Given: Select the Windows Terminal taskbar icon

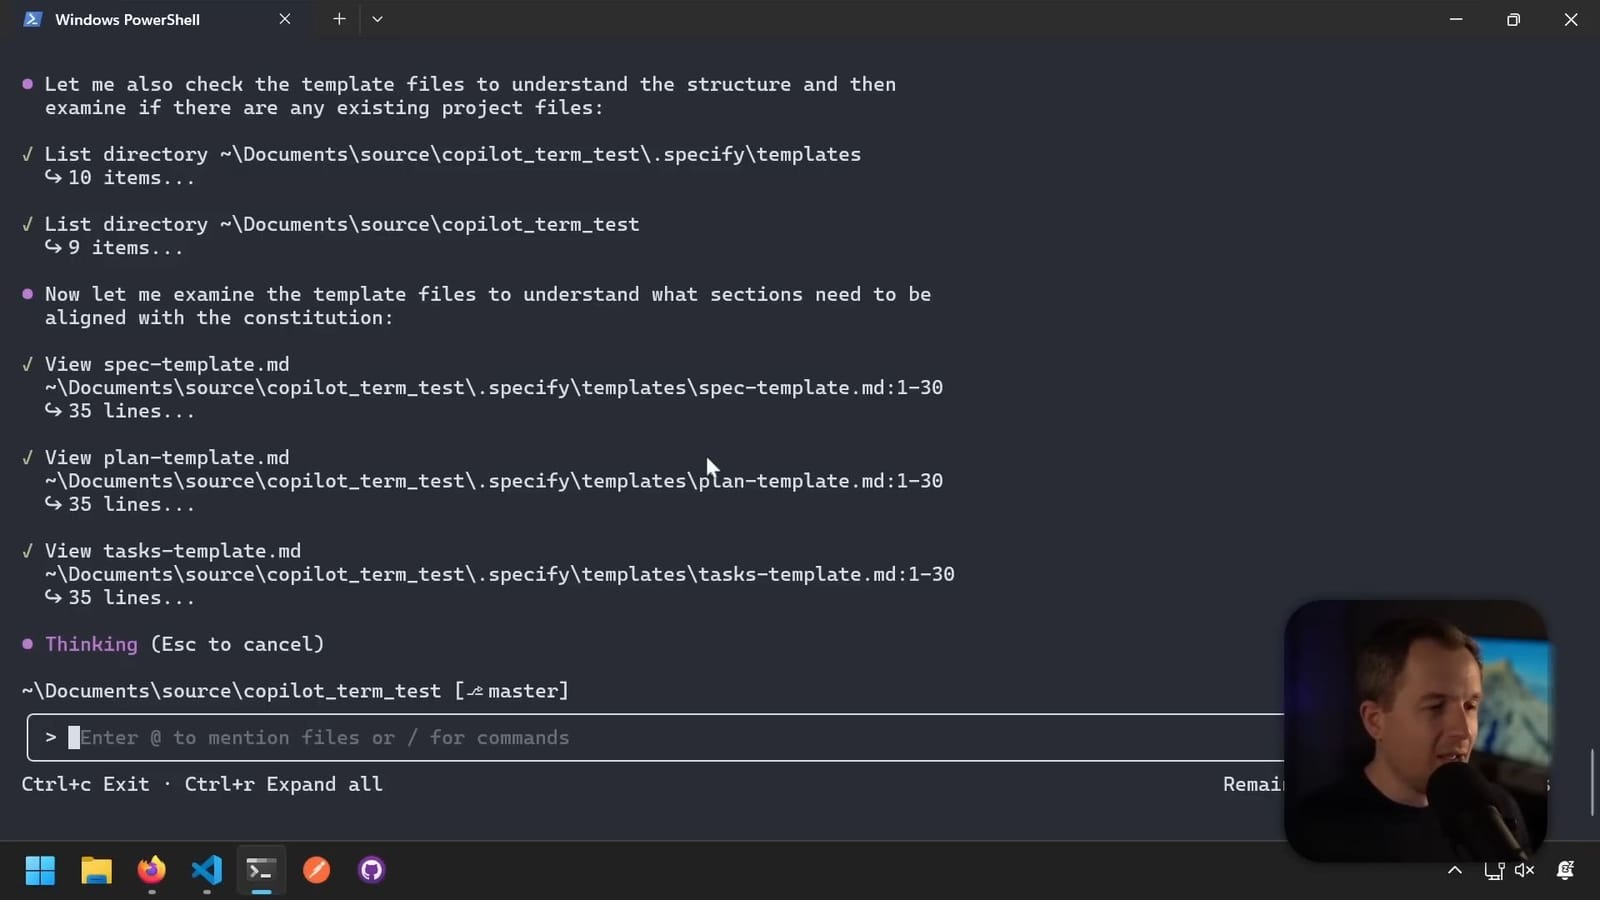Looking at the screenshot, I should pos(260,870).
